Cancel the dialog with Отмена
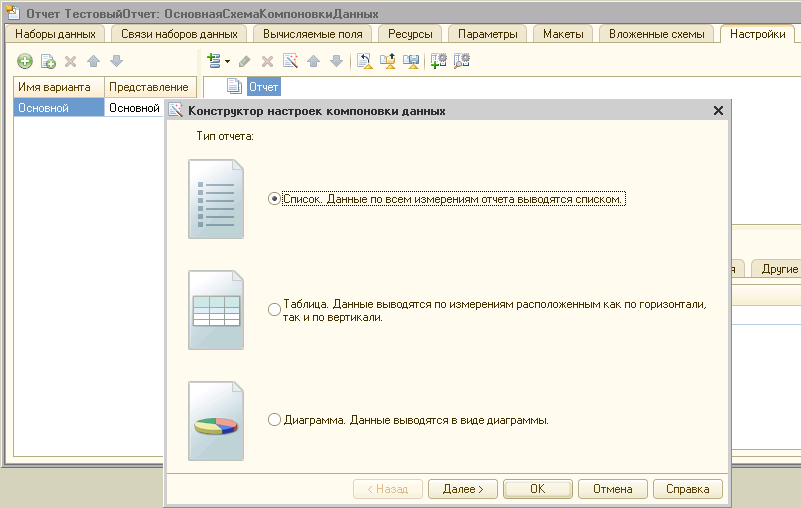Screen dimensions: 801x508 [612, 489]
